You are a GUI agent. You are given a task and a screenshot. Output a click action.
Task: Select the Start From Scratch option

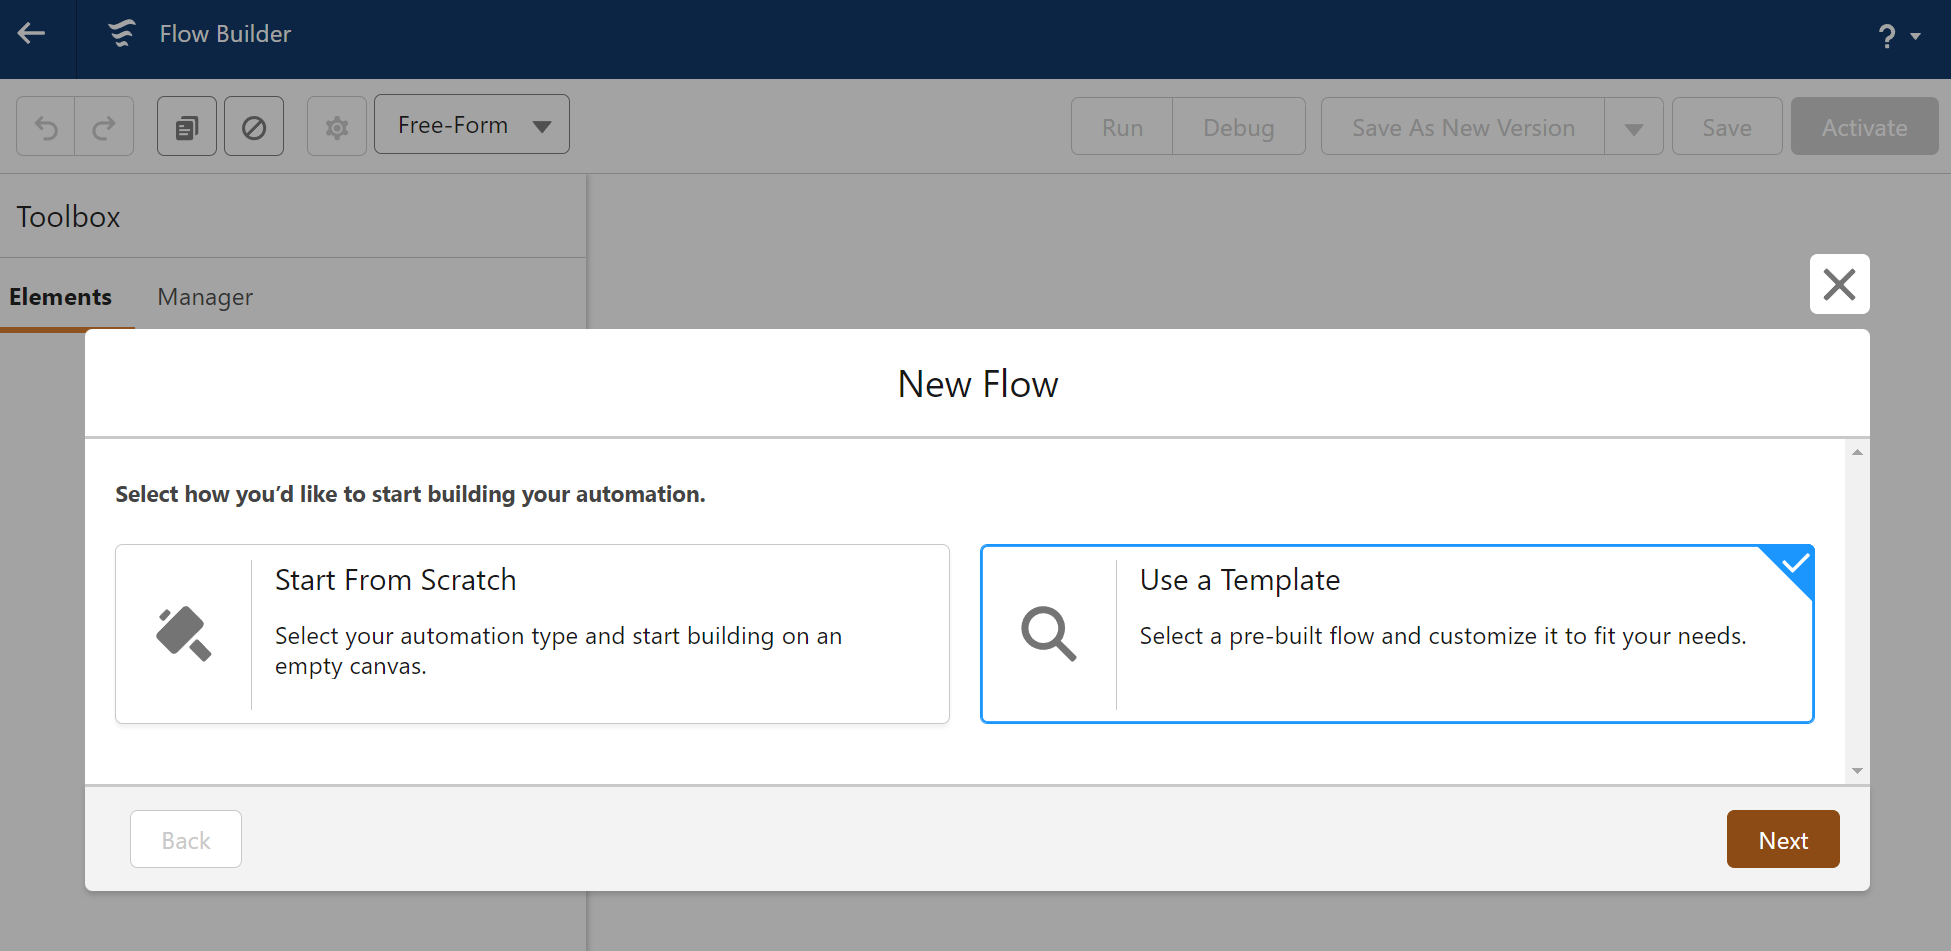(x=532, y=634)
